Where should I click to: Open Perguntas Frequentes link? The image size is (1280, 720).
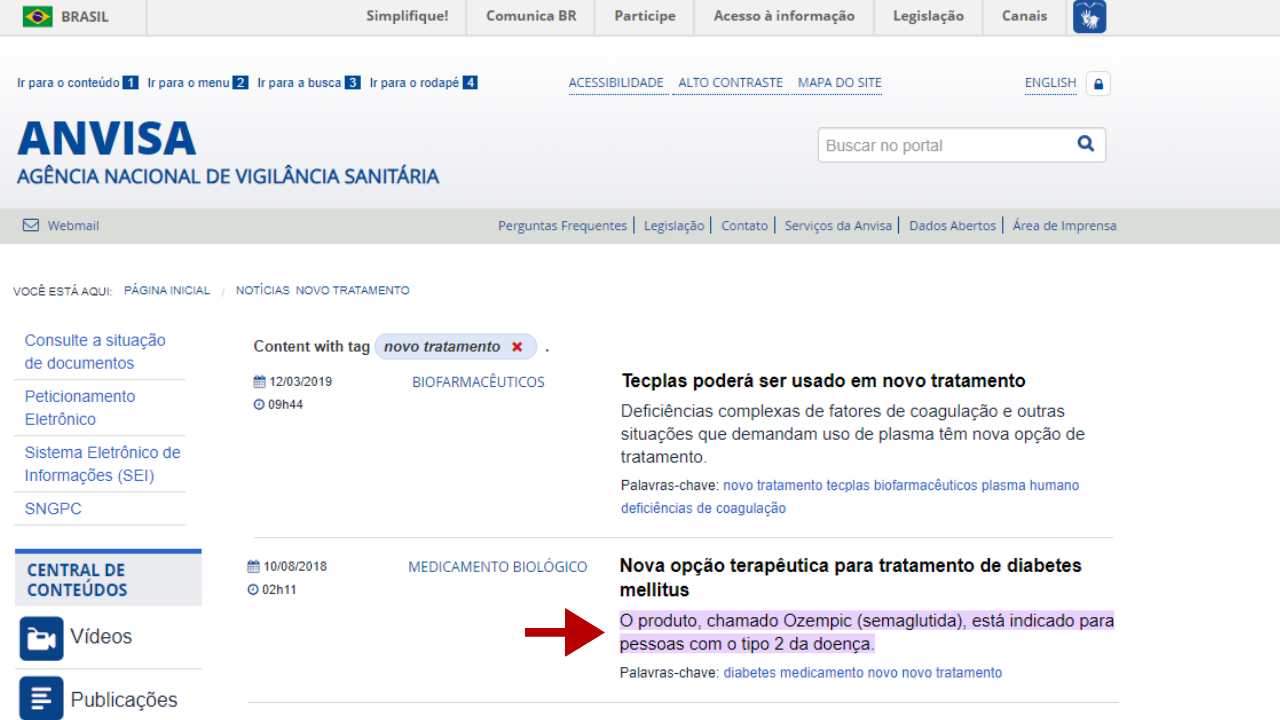pyautogui.click(x=562, y=226)
